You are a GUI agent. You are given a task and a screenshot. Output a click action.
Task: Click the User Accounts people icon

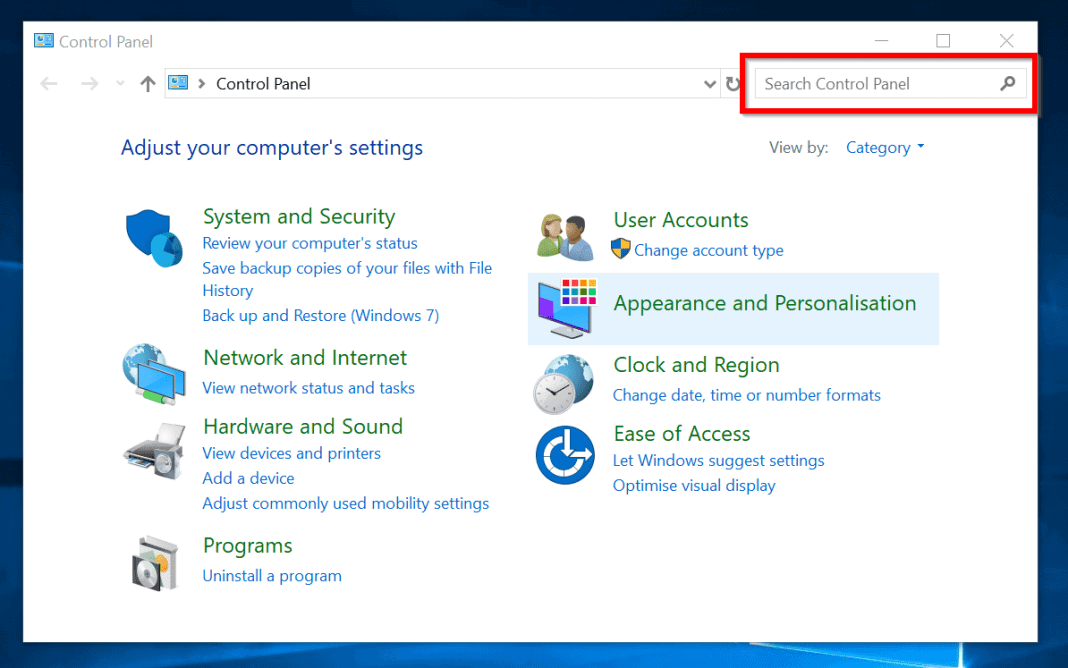(564, 234)
